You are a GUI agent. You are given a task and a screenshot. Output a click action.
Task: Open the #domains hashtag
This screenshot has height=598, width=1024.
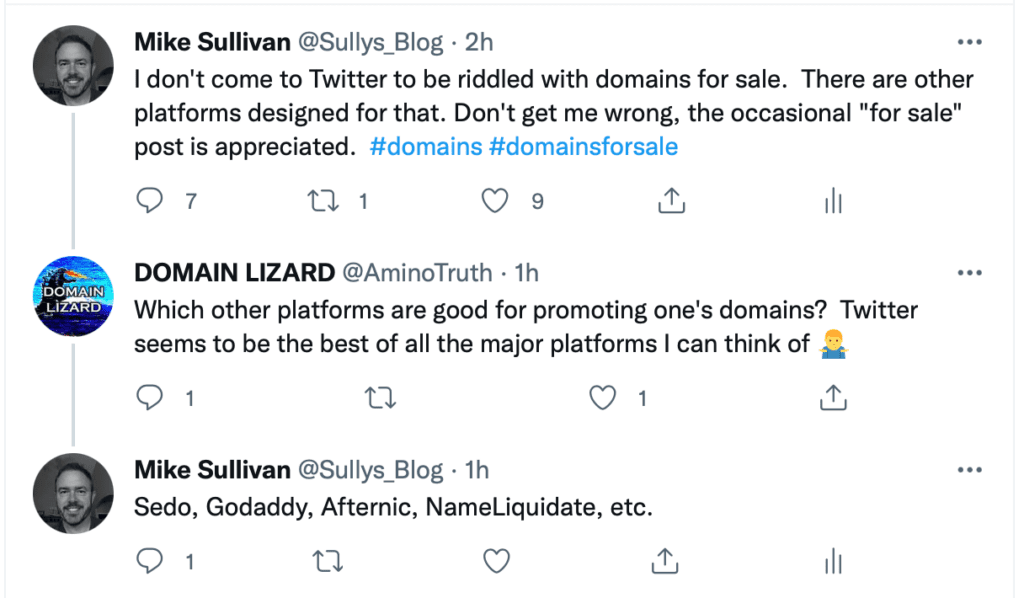424,147
